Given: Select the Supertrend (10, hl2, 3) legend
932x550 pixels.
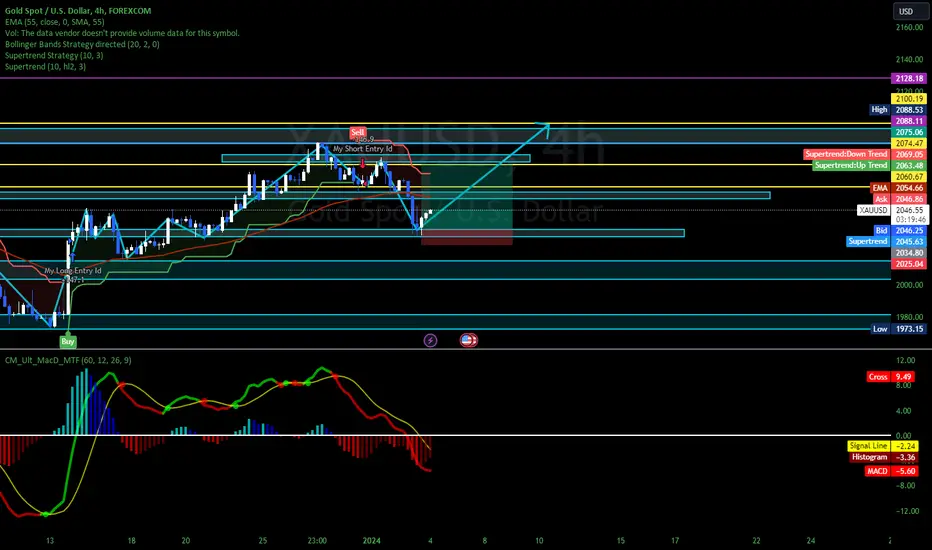Looking at the screenshot, I should 45,67.
